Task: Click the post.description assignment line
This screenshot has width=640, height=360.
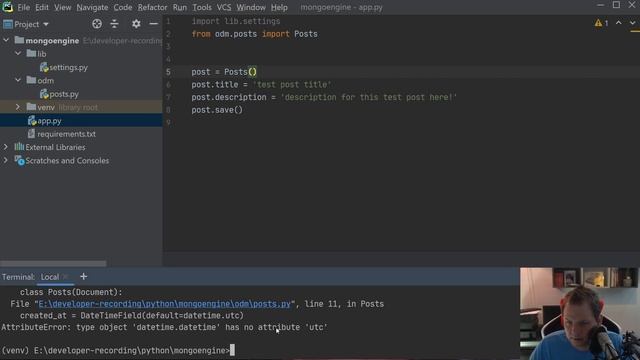Action: pos(324,97)
